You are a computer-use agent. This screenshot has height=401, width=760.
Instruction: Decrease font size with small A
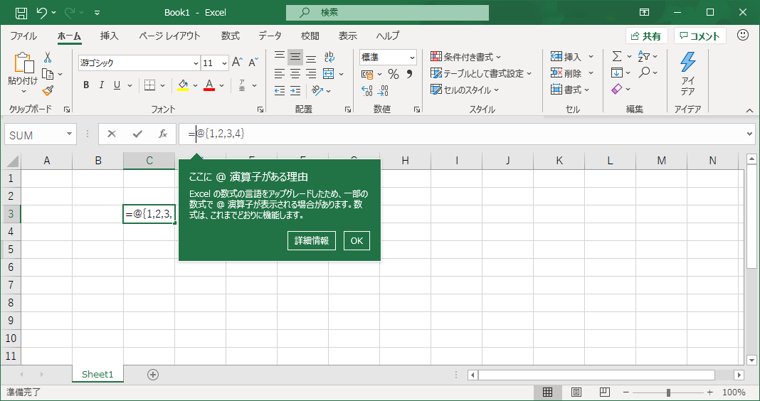click(253, 63)
